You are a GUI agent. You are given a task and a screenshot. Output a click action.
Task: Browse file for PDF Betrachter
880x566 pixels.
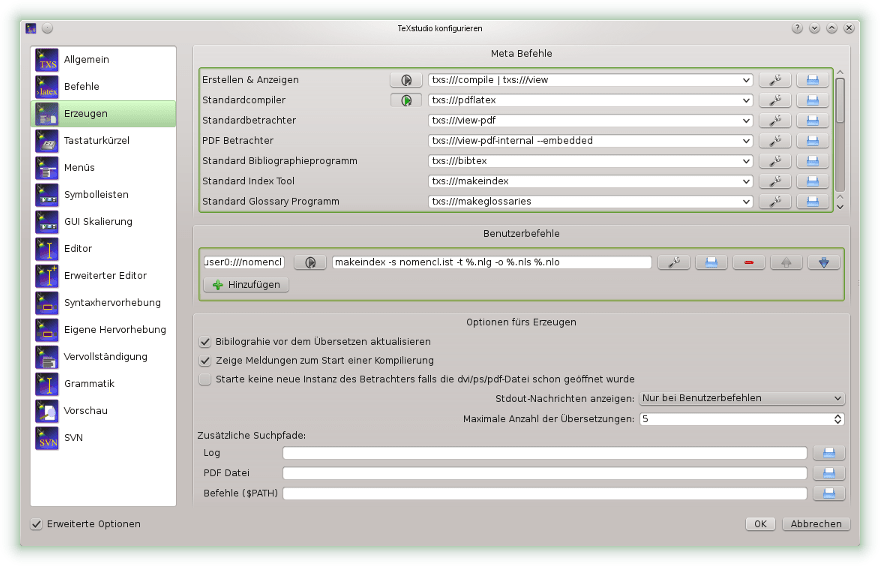813,141
